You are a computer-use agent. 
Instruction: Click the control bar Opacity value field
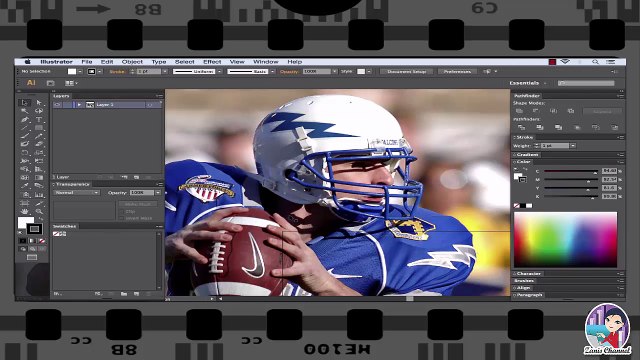point(317,71)
